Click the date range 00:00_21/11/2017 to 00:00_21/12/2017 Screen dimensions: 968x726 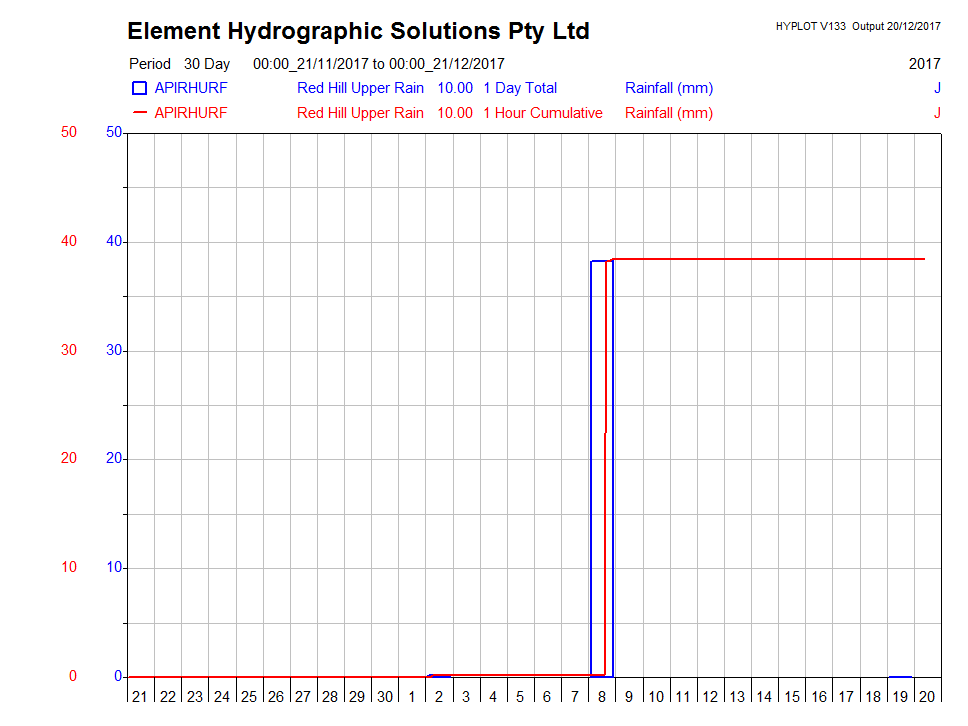coord(379,63)
